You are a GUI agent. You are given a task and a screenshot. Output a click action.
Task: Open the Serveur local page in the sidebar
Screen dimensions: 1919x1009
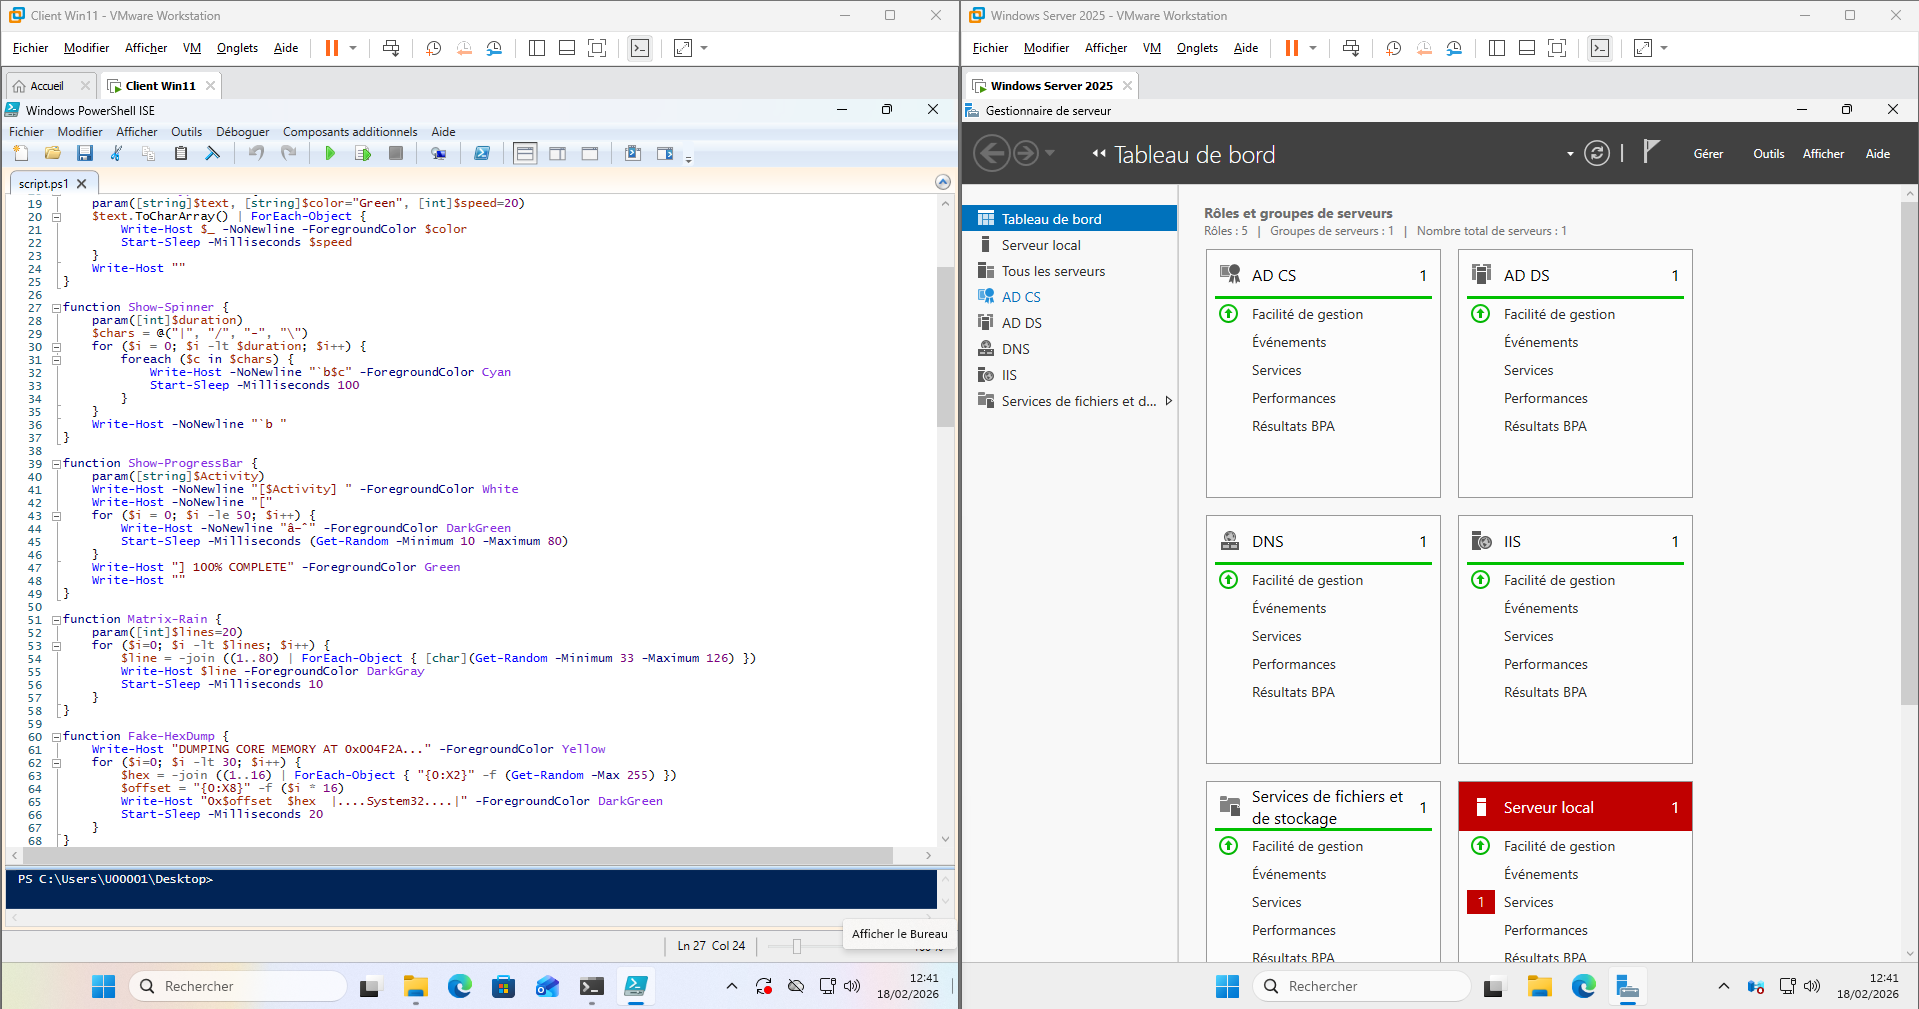coord(1041,245)
